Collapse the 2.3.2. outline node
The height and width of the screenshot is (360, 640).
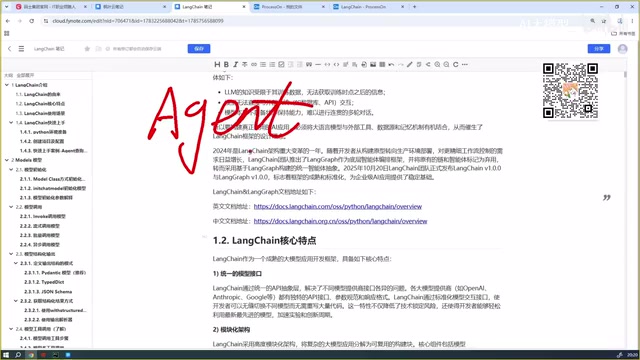pyautogui.click(x=16, y=301)
